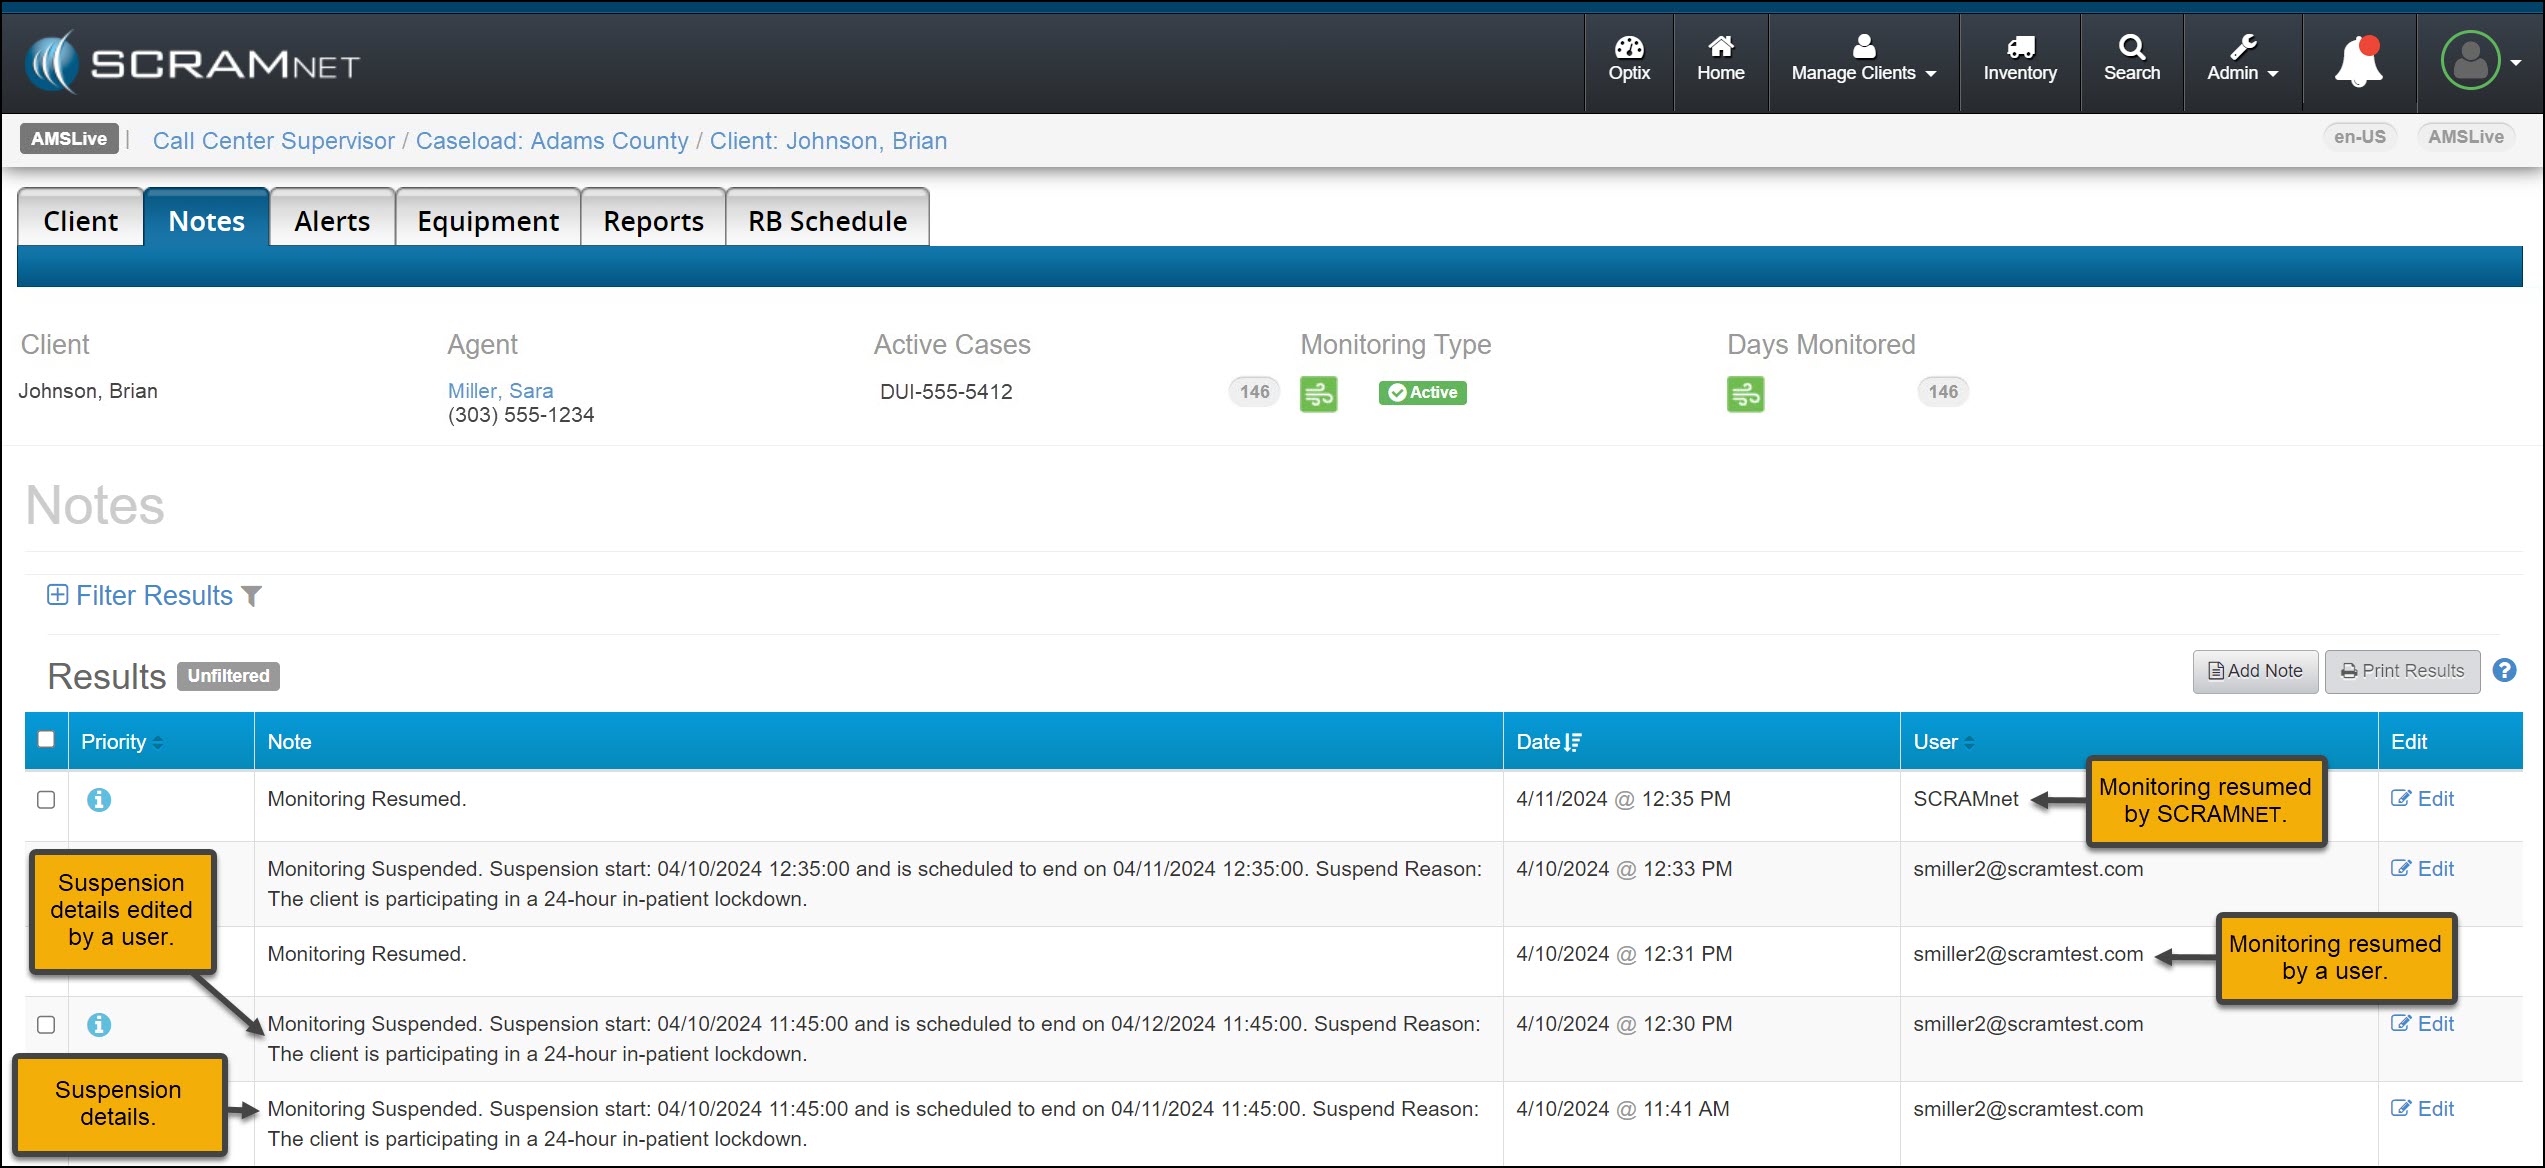Click the info priority icon on first note
The width and height of the screenshot is (2545, 1168).
tap(99, 800)
